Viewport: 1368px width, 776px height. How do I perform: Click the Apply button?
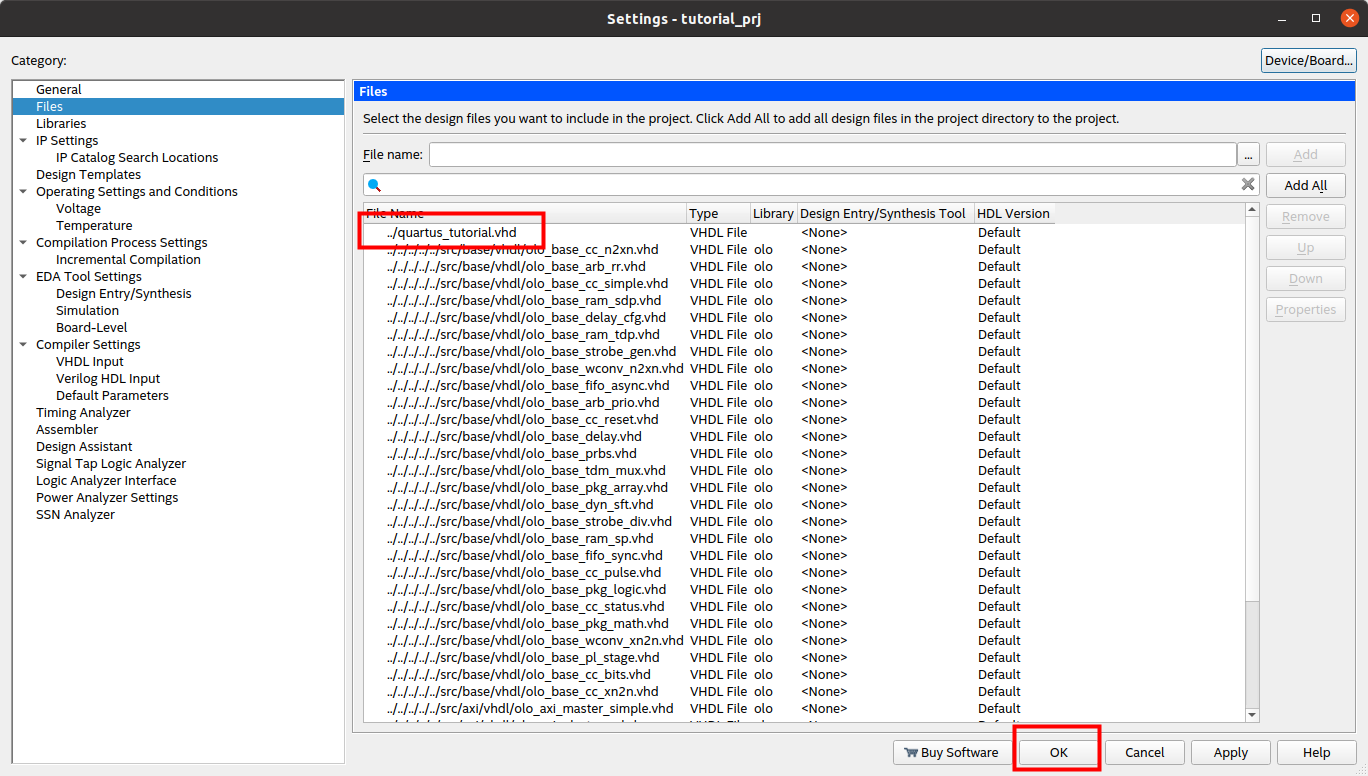coord(1231,753)
